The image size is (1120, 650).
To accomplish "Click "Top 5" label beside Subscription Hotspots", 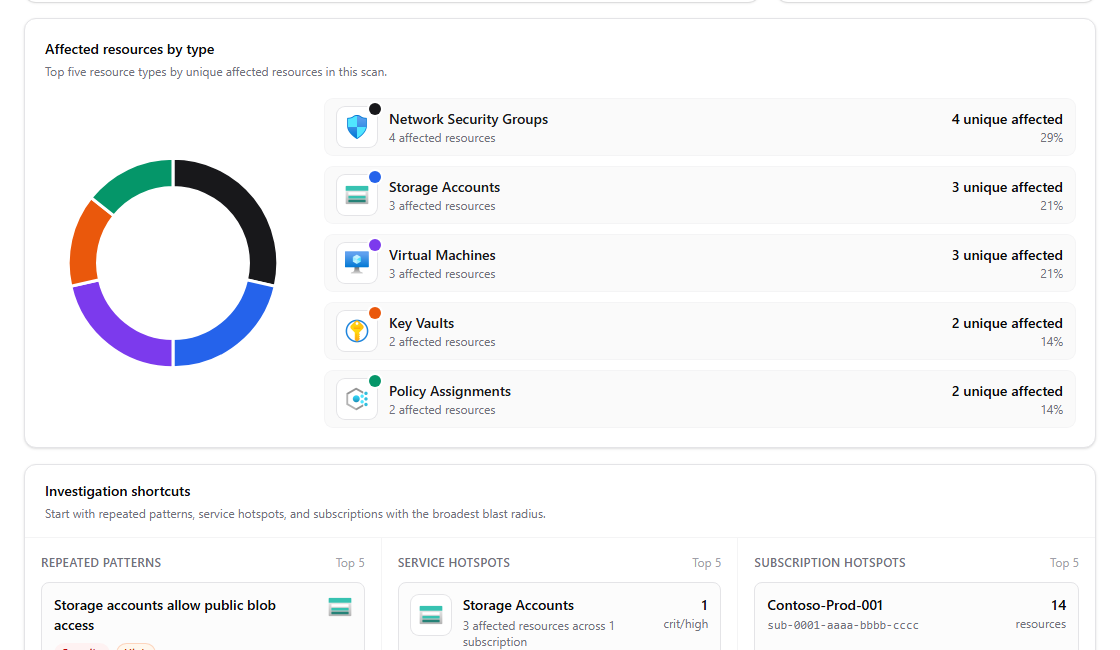I will coord(1064,563).
